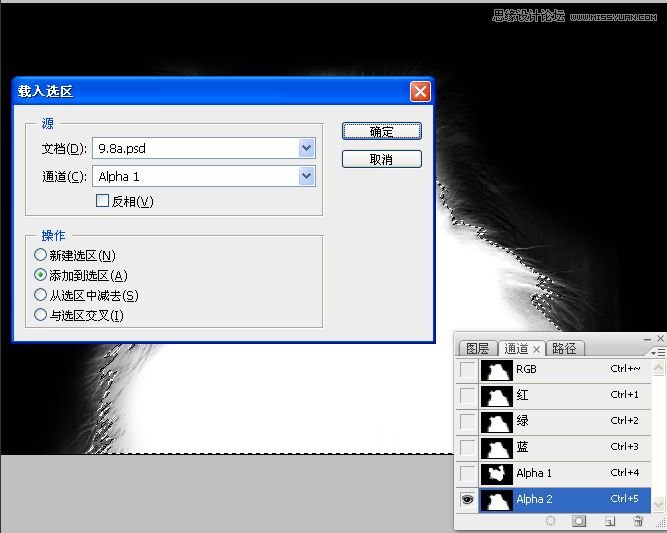Image resolution: width=667 pixels, height=533 pixels.
Task: Click the Ctrl+~ shortcut text
Action: [625, 368]
